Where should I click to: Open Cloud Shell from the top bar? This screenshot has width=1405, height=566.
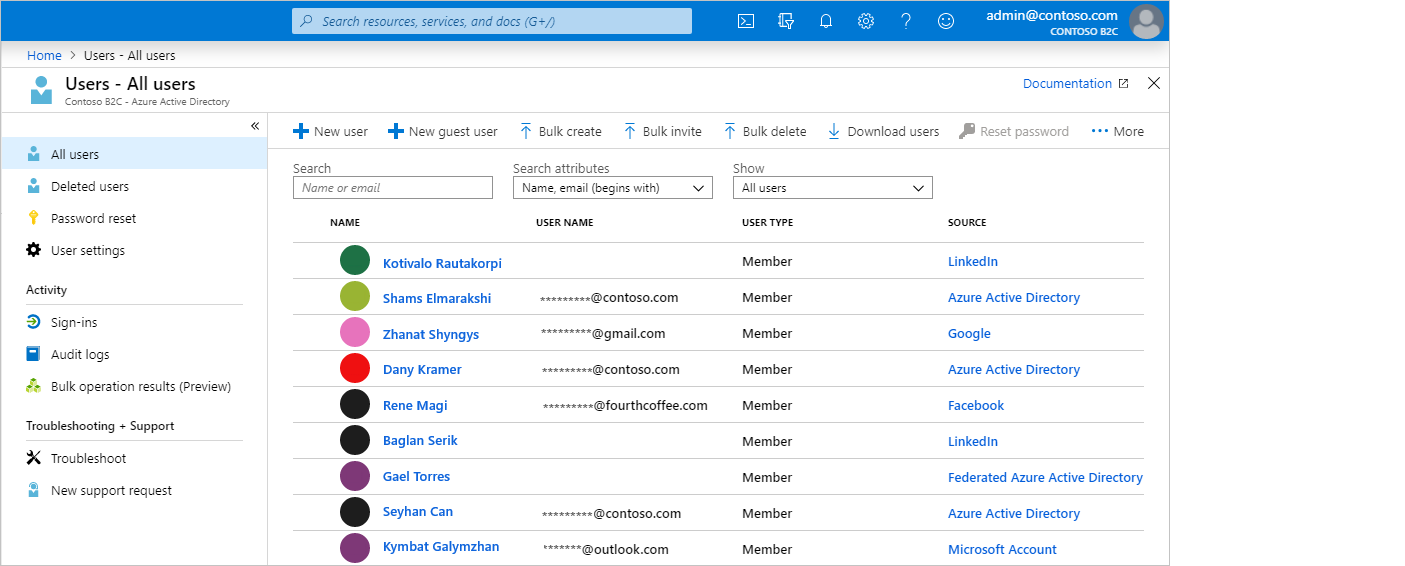tap(745, 21)
